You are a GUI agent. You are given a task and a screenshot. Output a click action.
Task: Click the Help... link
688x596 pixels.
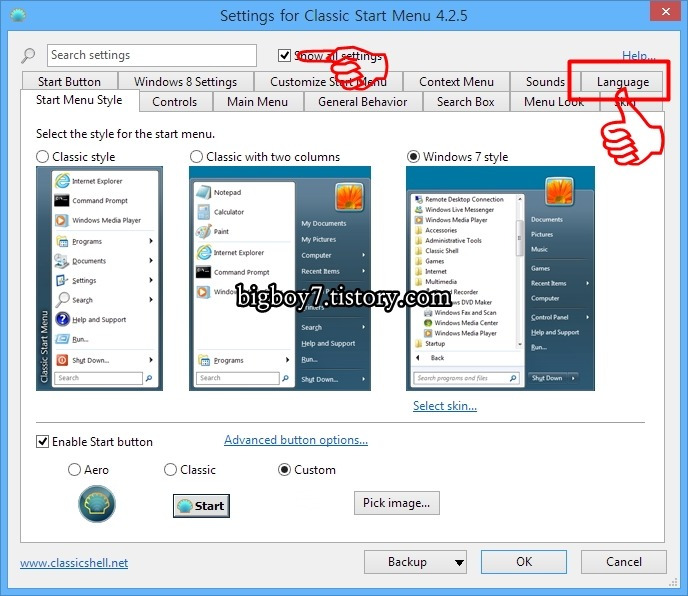tap(638, 55)
